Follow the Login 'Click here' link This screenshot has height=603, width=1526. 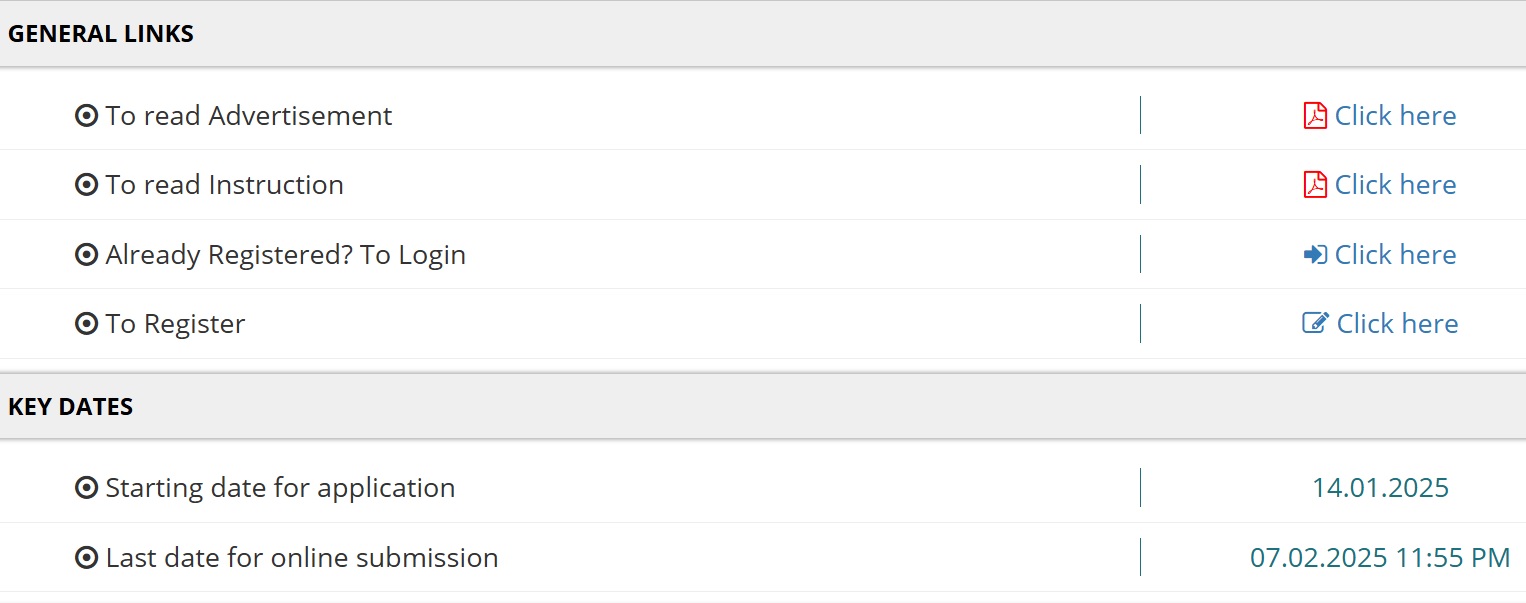[x=1395, y=255]
